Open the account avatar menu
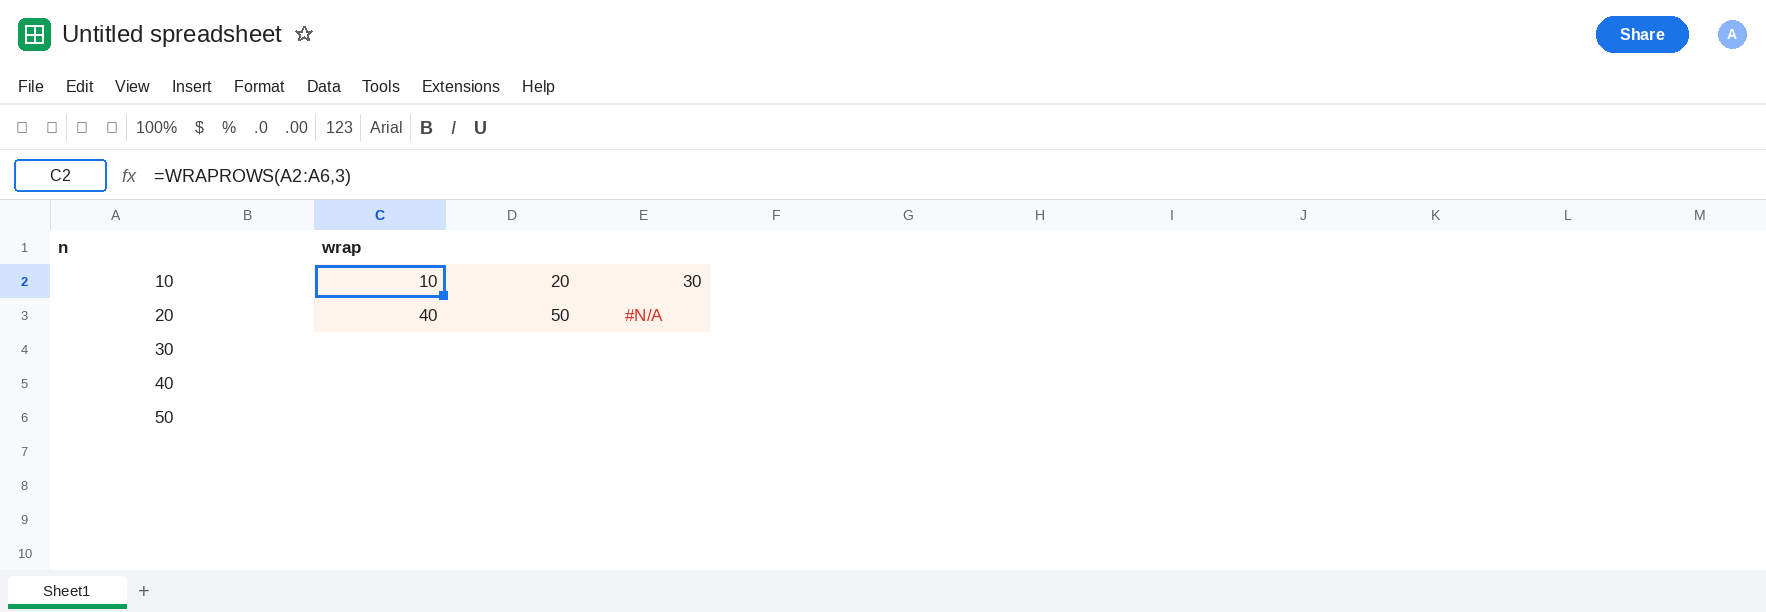Screen dimensions: 1766x612 tap(1732, 34)
